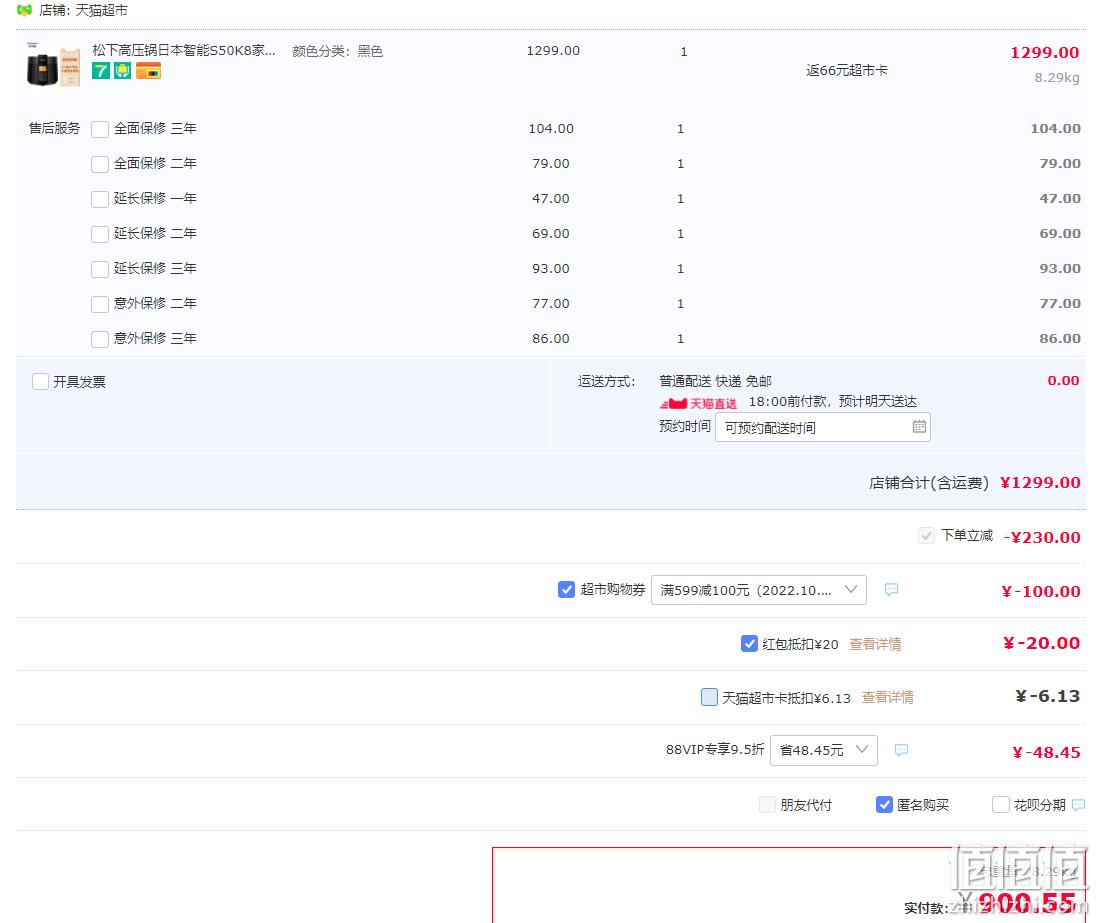Viewport: 1098px width, 923px height.
Task: Check the 意外保修 二年 warranty option
Action: coord(100,304)
